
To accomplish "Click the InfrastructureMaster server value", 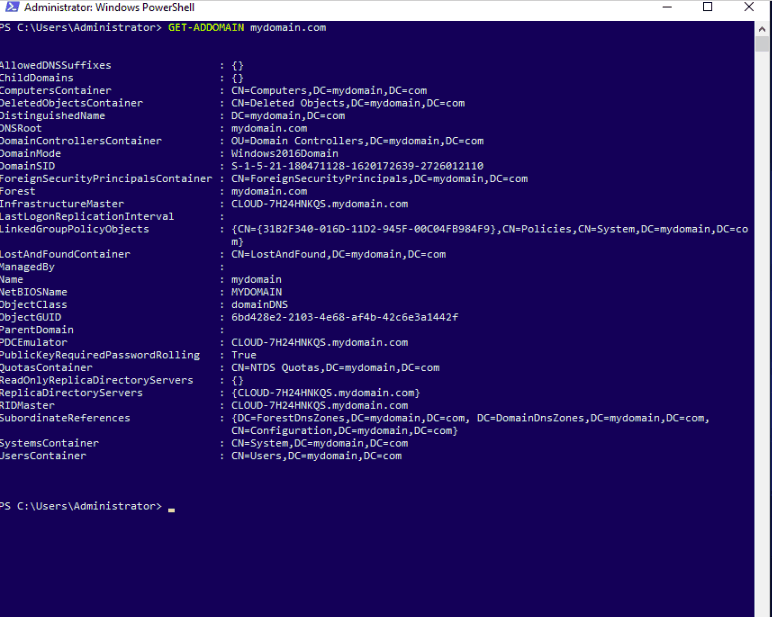I will pos(320,204).
